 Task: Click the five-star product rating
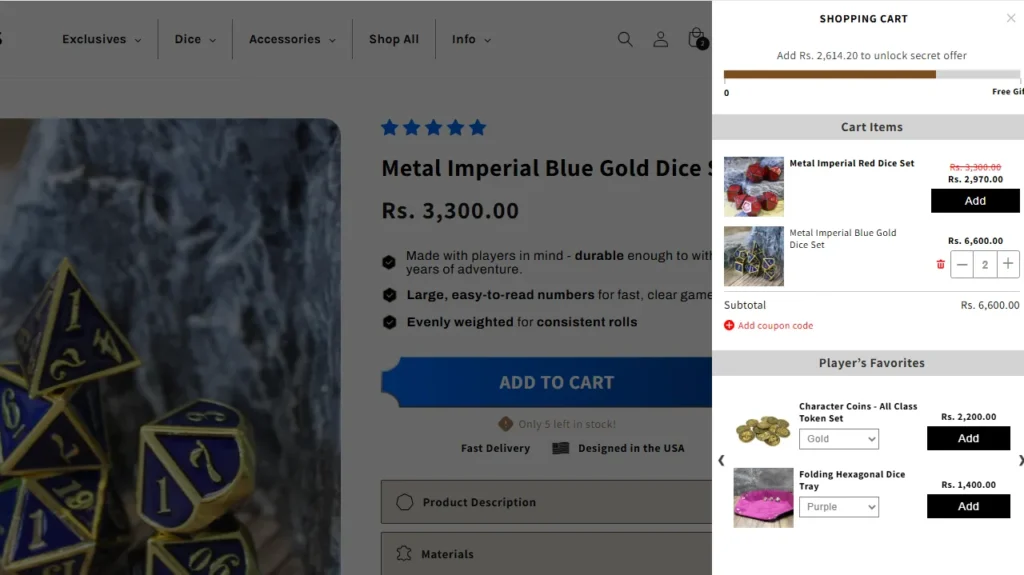[x=433, y=127]
